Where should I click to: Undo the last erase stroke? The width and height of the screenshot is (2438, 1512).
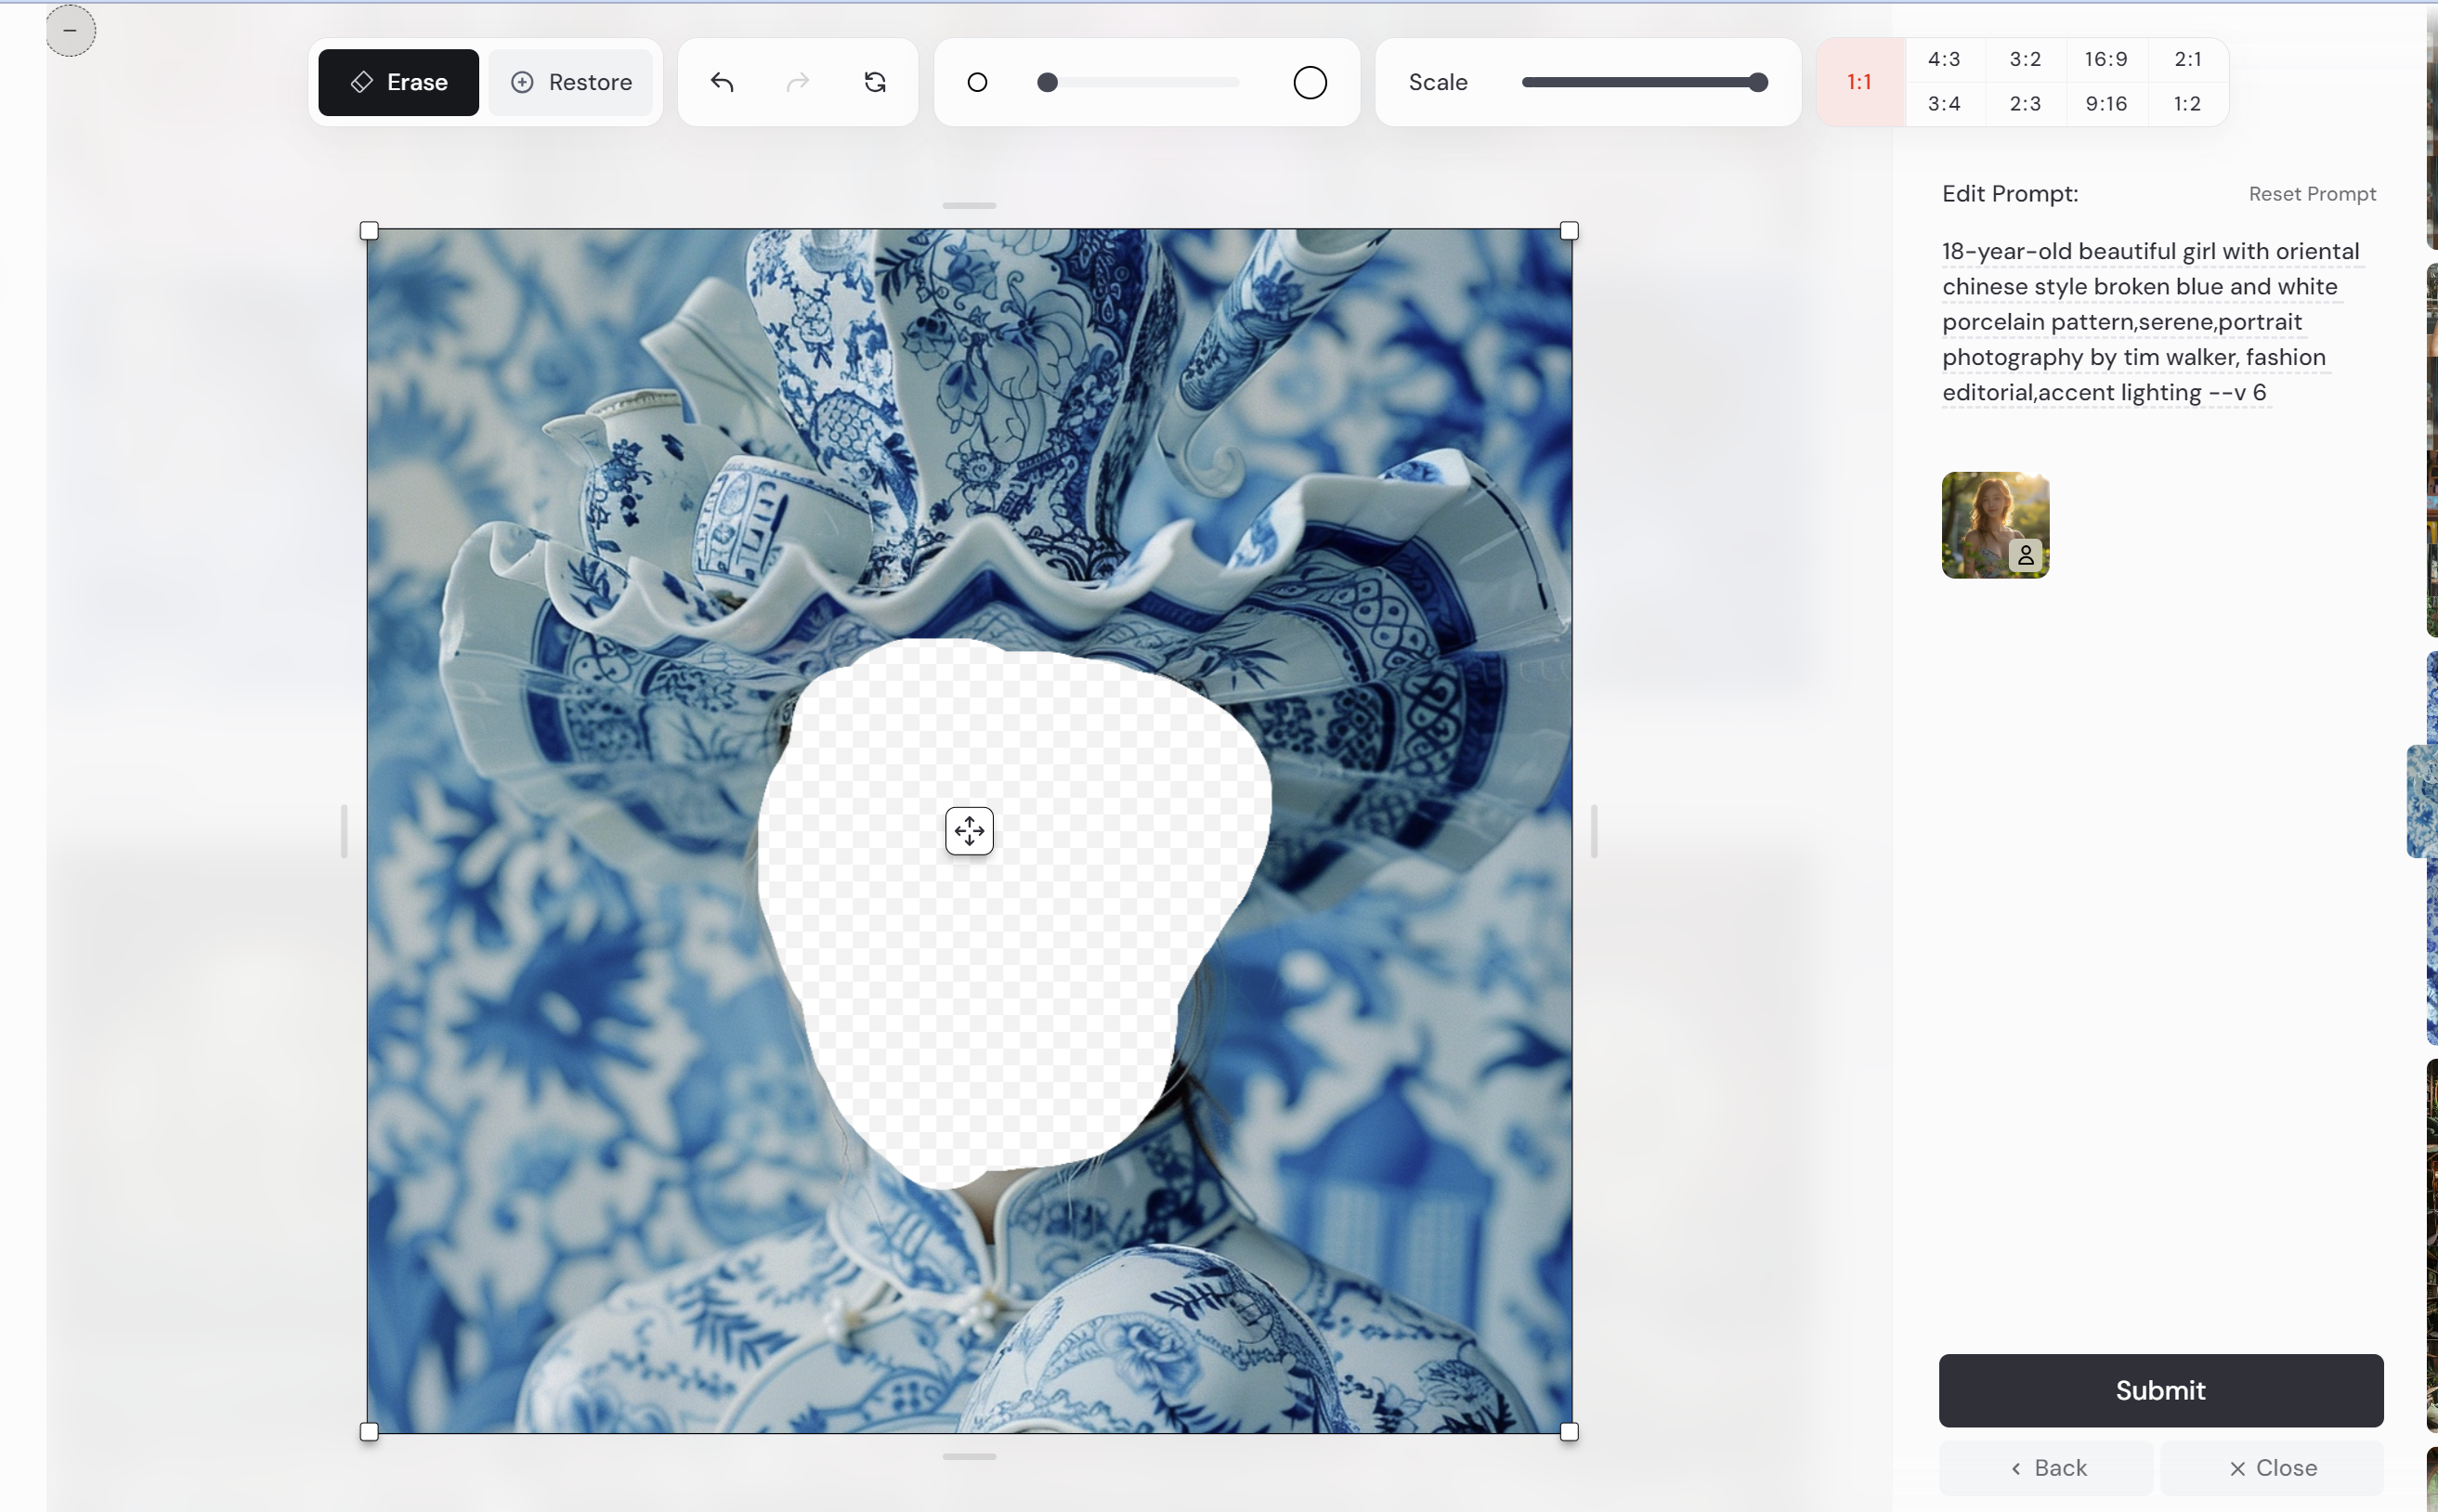pos(722,82)
